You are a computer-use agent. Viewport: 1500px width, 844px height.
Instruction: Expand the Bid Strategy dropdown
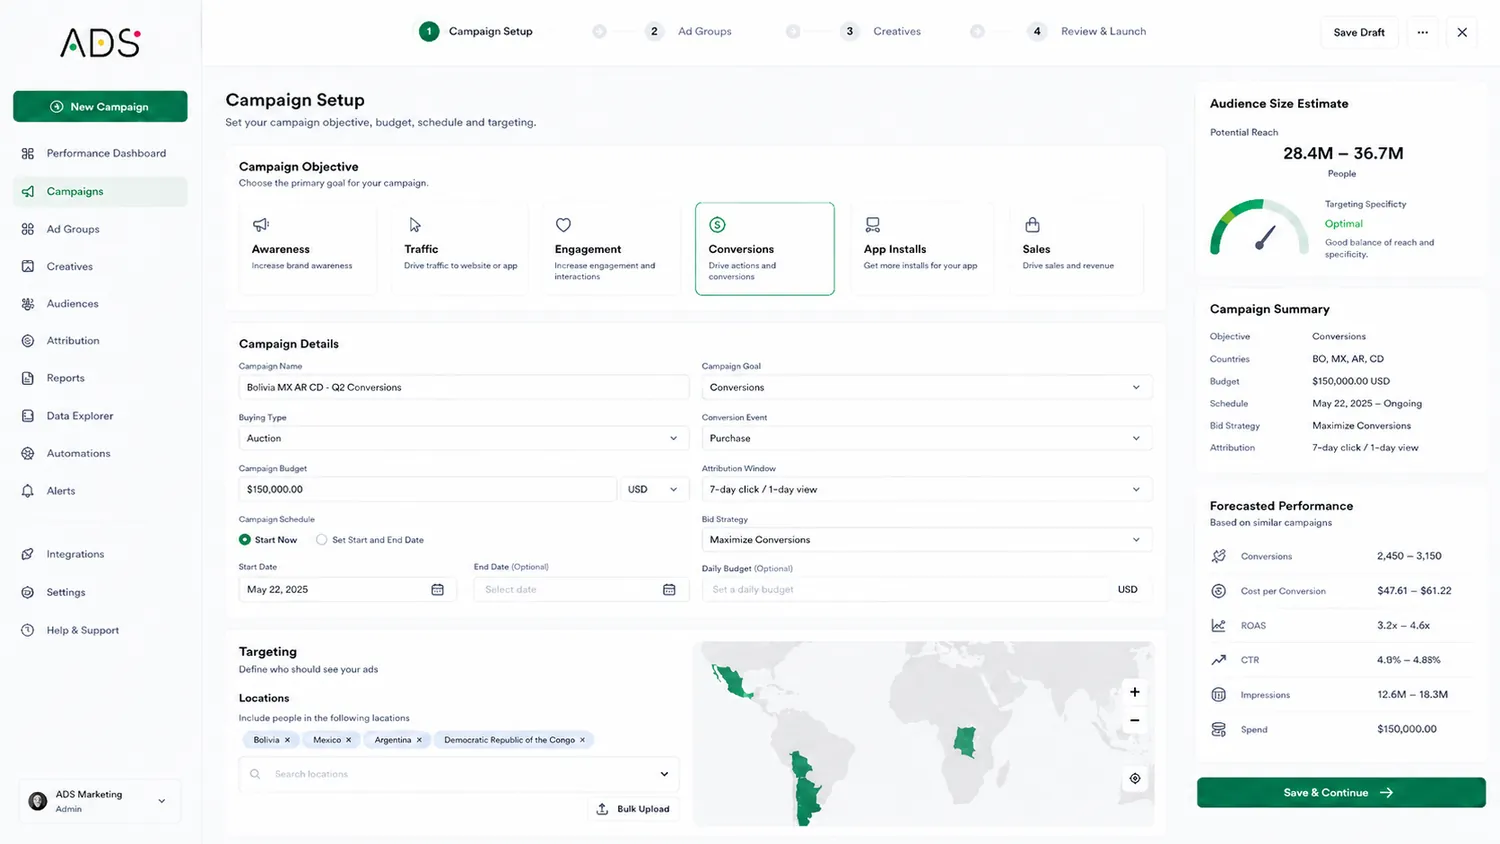pos(927,540)
